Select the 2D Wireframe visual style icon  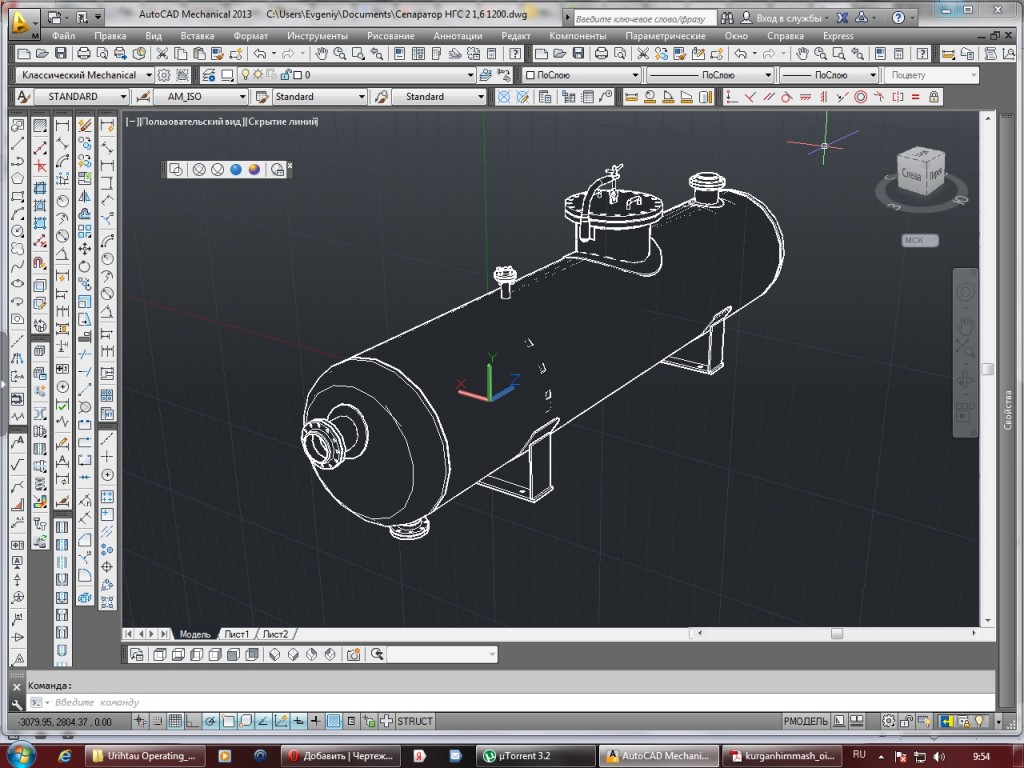176,170
